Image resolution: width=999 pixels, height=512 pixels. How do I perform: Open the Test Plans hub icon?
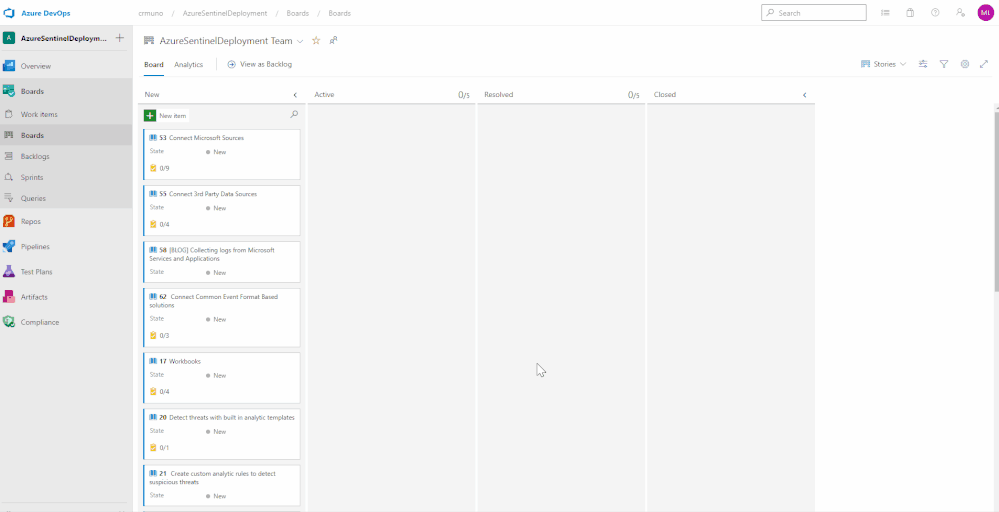pyautogui.click(x=9, y=272)
